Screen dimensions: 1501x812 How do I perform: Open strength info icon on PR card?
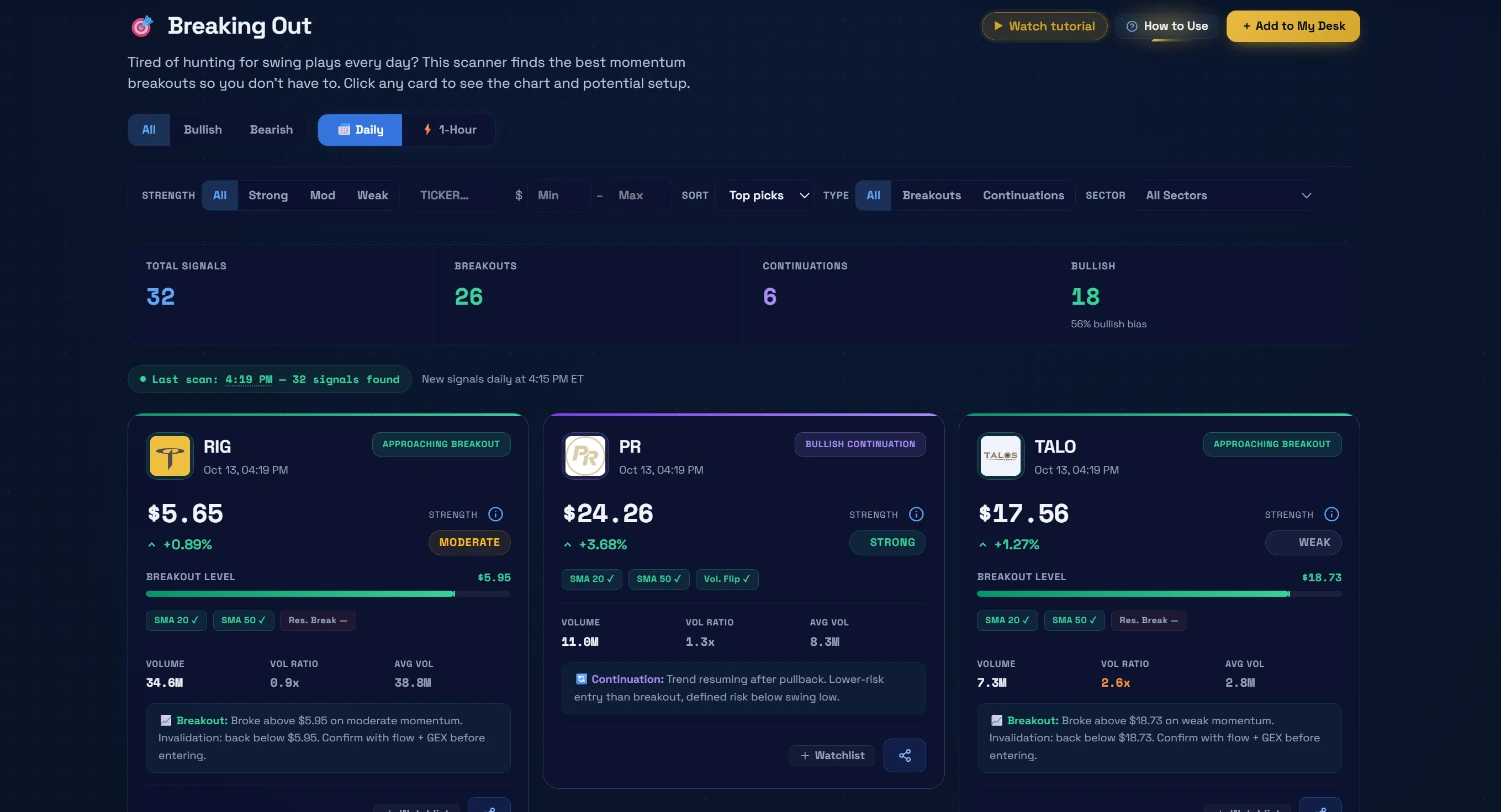916,514
